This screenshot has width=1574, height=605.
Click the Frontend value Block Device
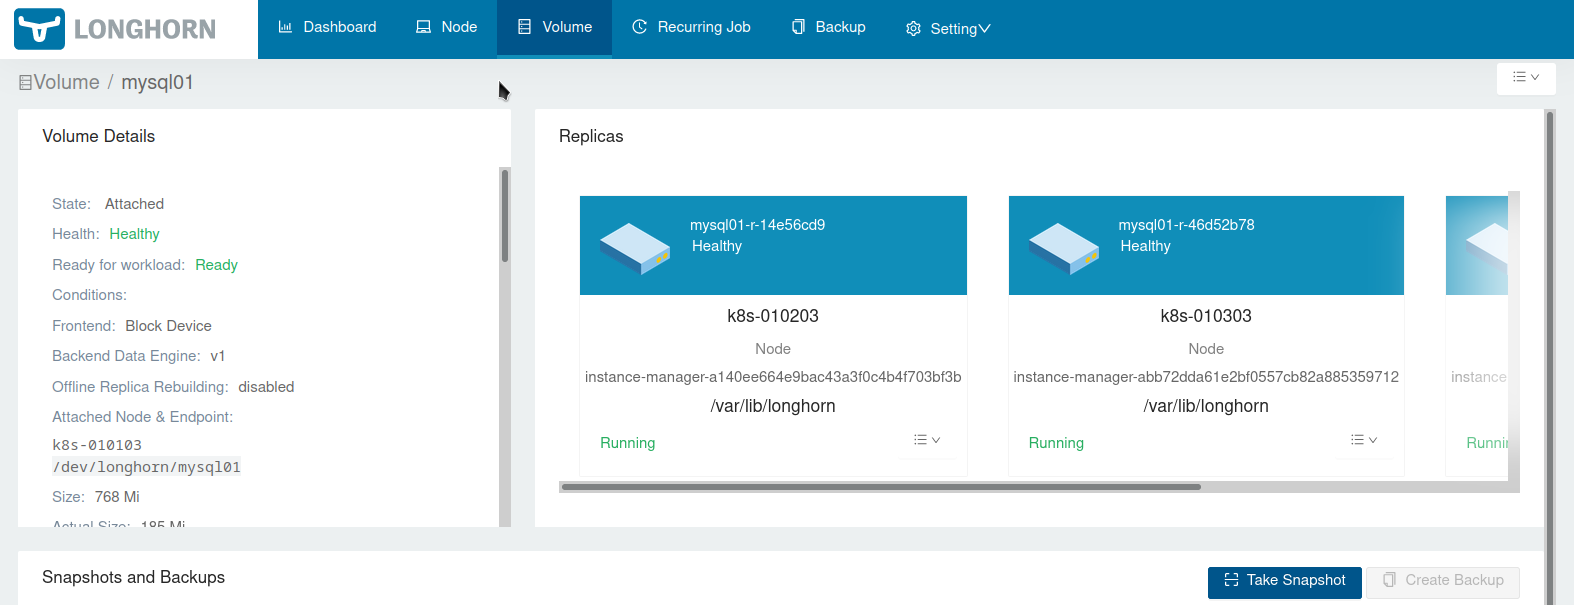coord(168,326)
